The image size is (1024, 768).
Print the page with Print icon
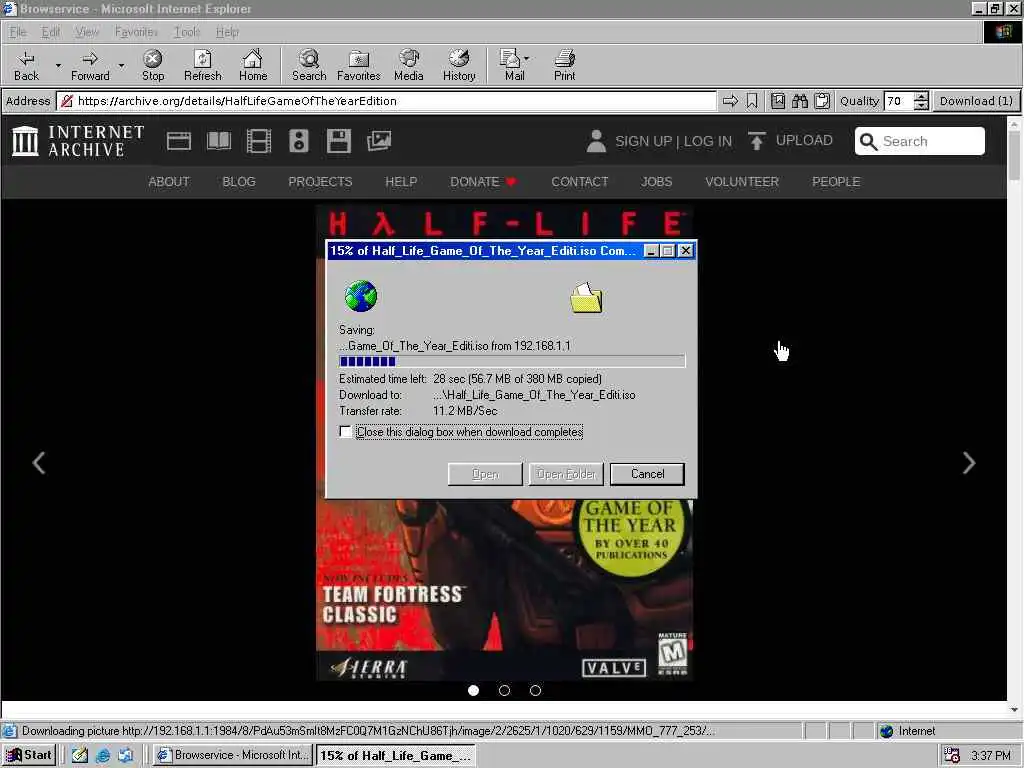[564, 66]
